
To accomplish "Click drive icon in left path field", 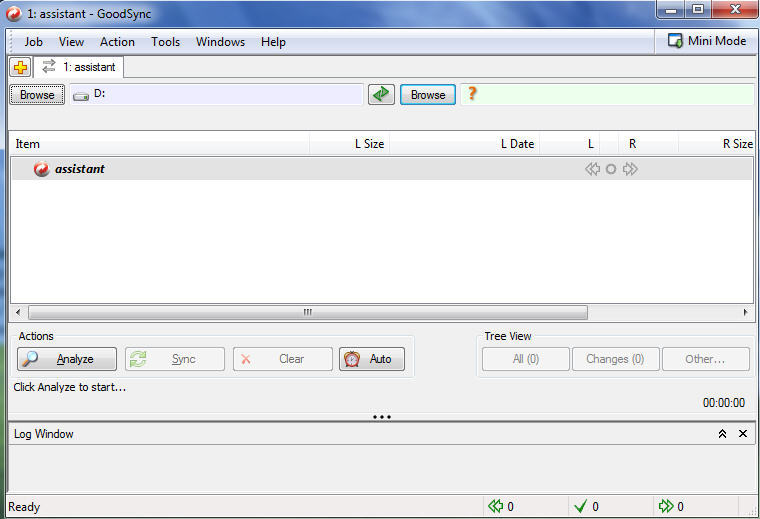I will coord(81,96).
